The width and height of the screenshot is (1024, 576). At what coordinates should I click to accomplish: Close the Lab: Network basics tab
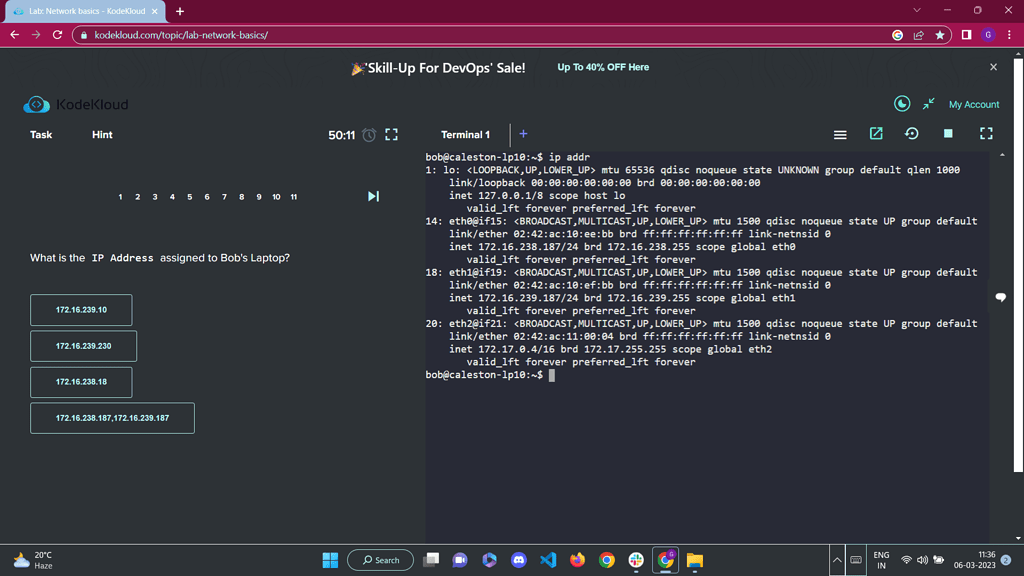click(155, 11)
